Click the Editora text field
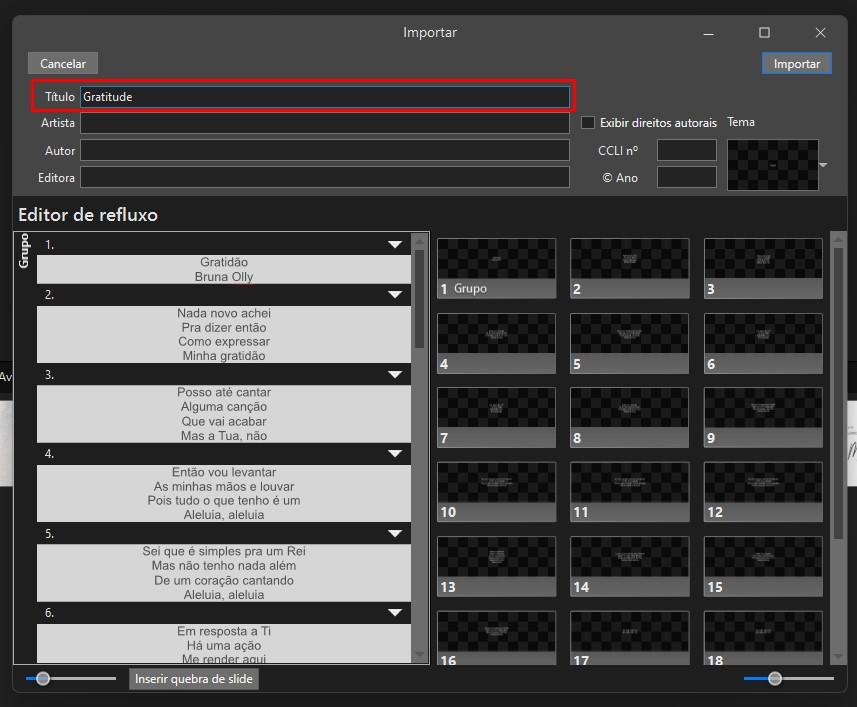The image size is (857, 707). (x=325, y=178)
